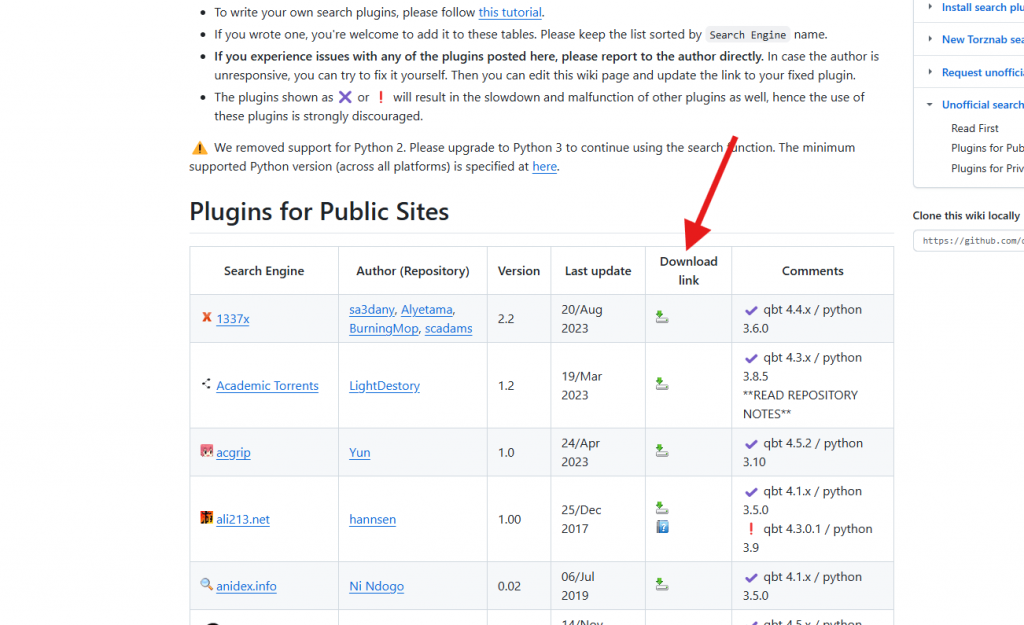Click the 'Author (Repository)' column header
Screen dimensions: 1024x625
(x=413, y=270)
